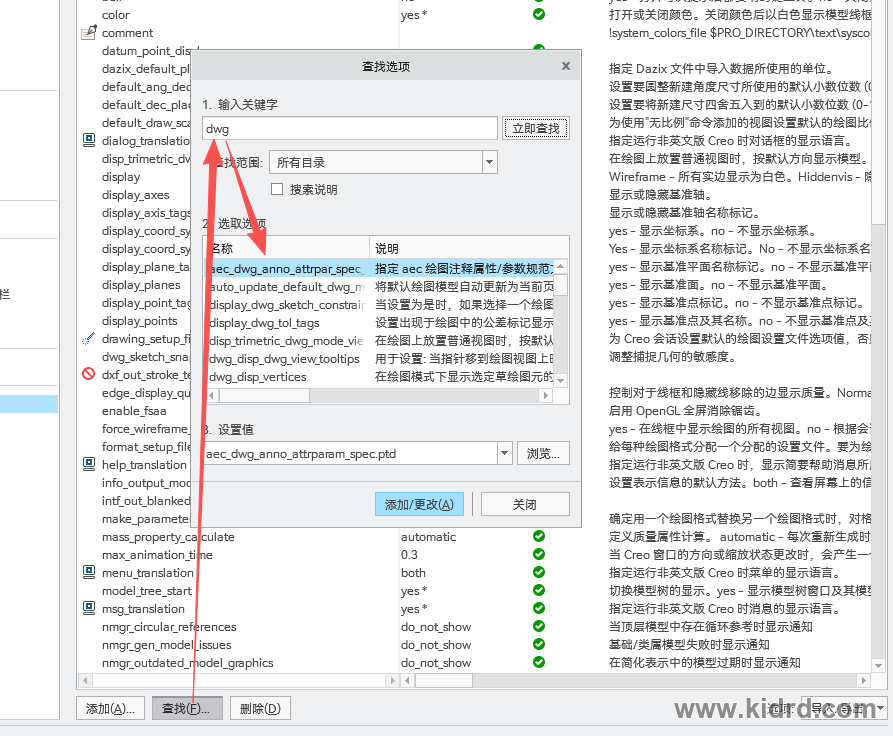Image resolution: width=893 pixels, height=736 pixels.
Task: Close the 查找选项 dialog with X
Action: coord(566,66)
